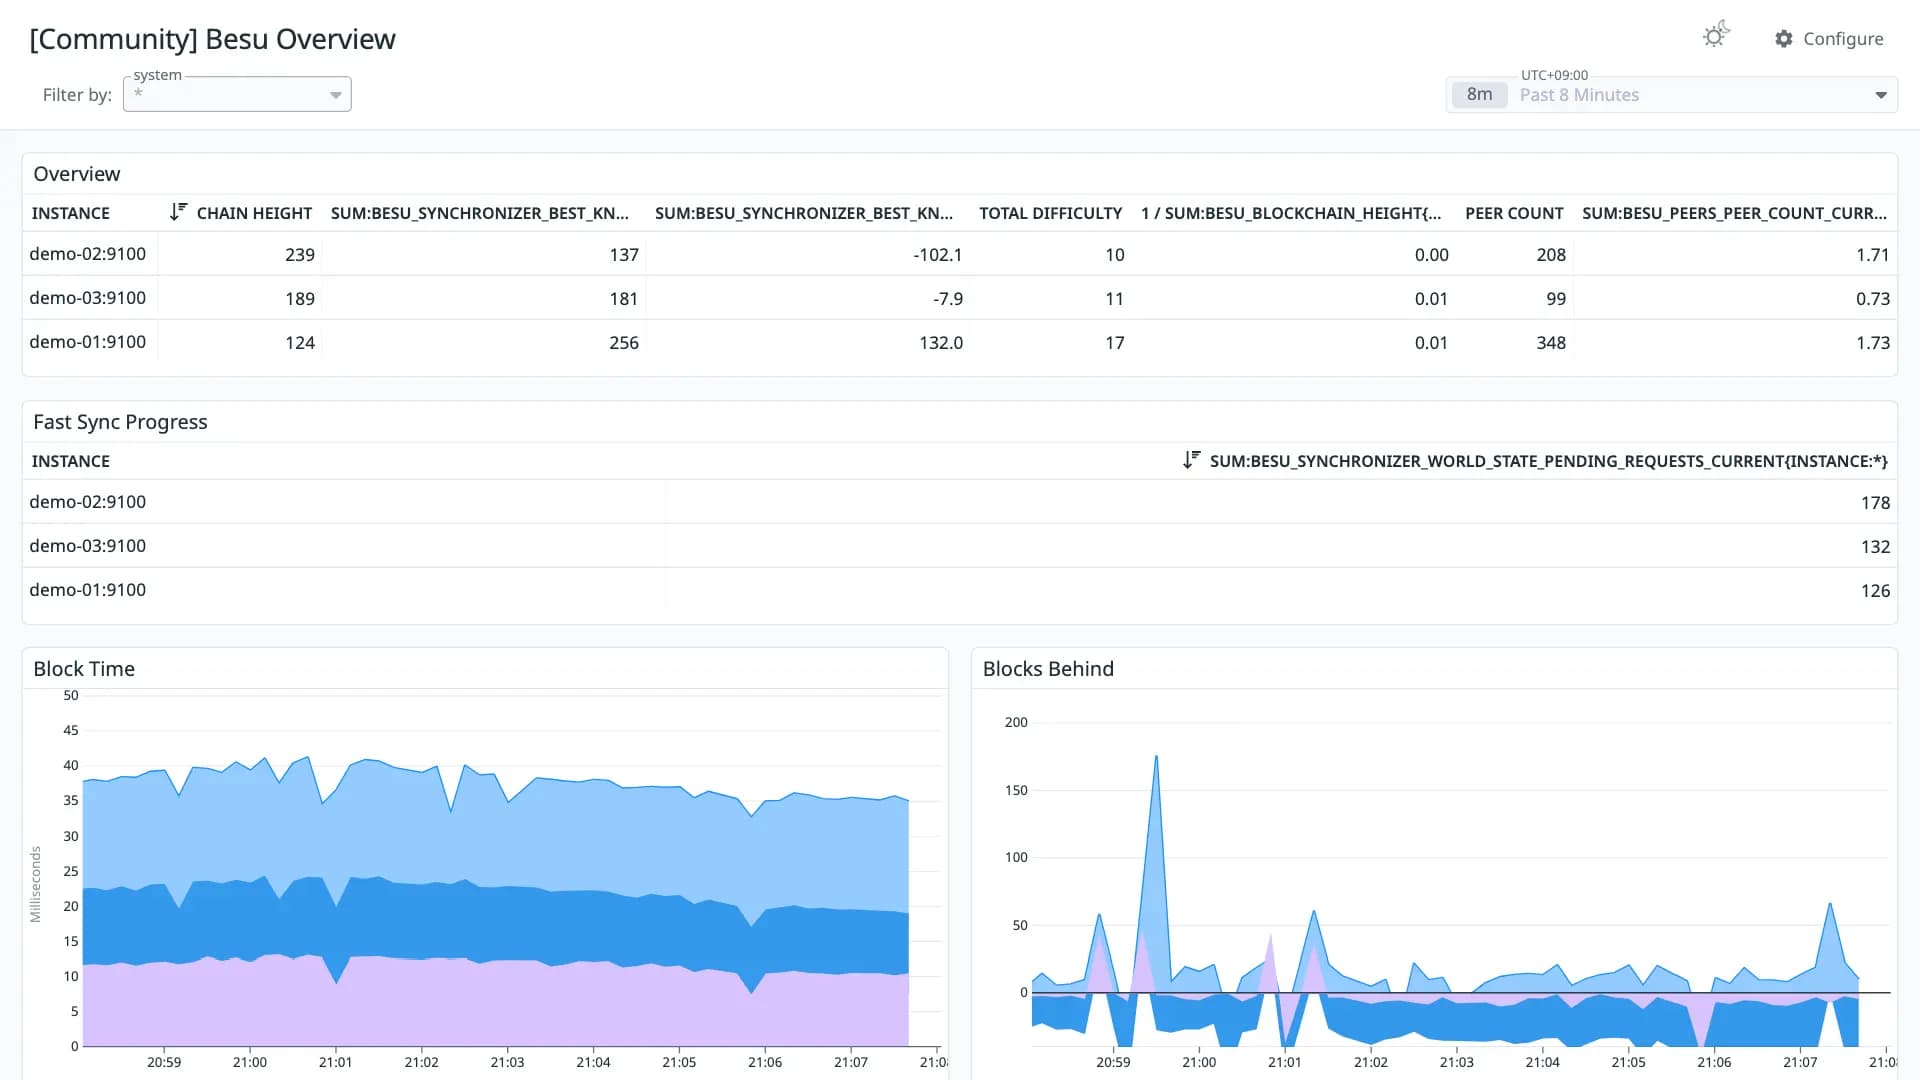The height and width of the screenshot is (1080, 1920).
Task: Click the PEER COUNT column header
Action: coord(1514,213)
